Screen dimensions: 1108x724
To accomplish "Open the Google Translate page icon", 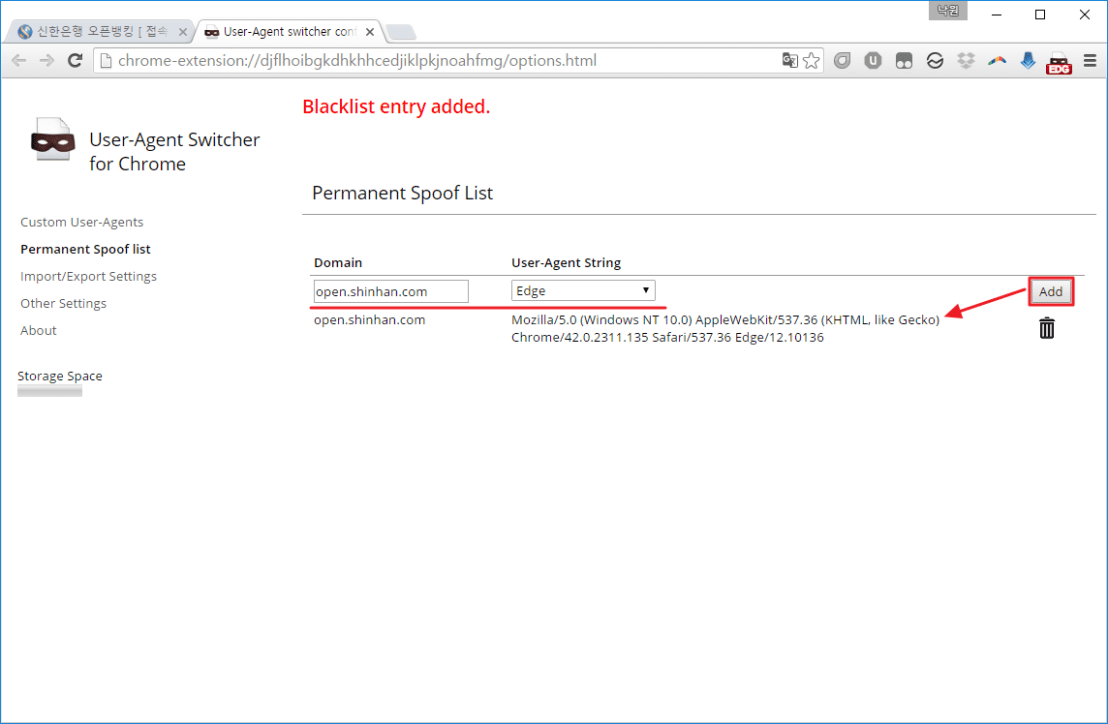I will click(790, 61).
